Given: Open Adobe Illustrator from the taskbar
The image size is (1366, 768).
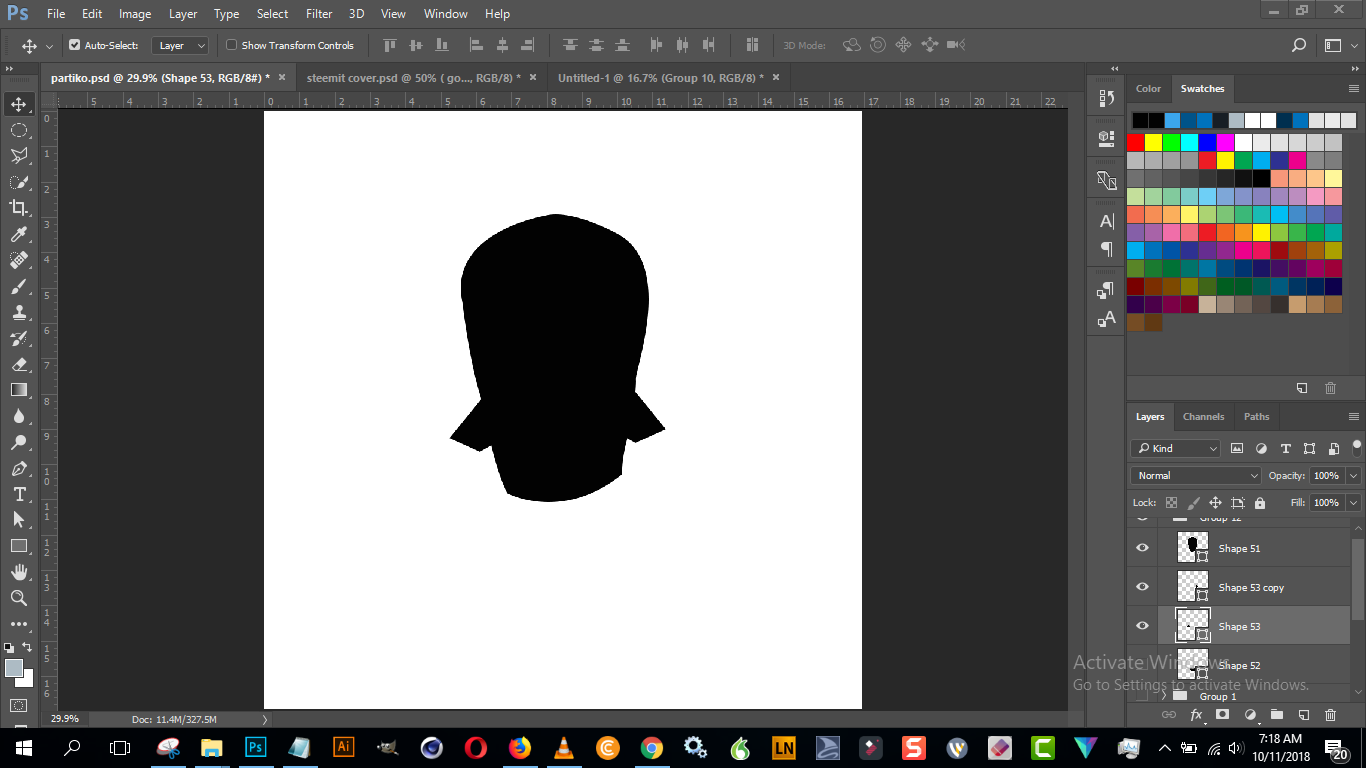Looking at the screenshot, I should click(343, 747).
